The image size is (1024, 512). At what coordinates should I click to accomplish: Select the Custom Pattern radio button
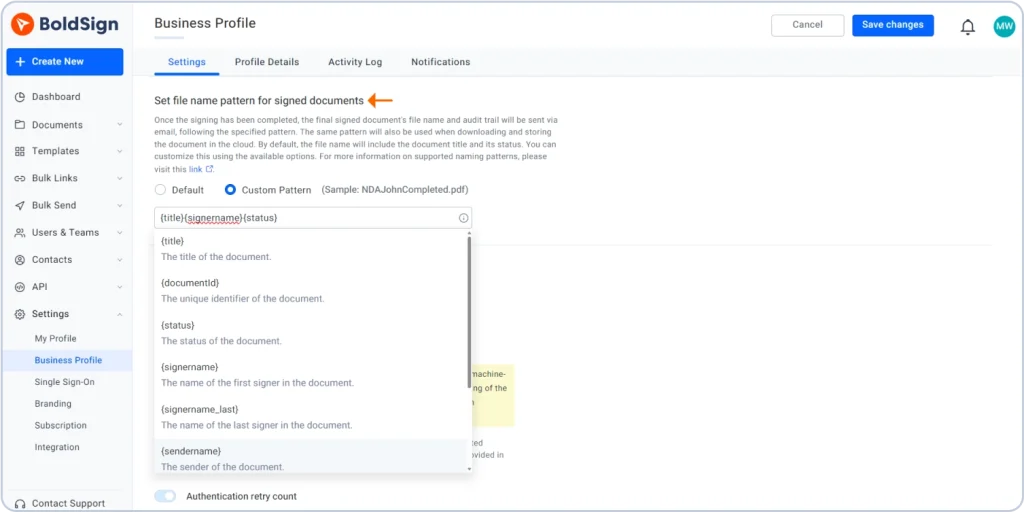pyautogui.click(x=230, y=190)
